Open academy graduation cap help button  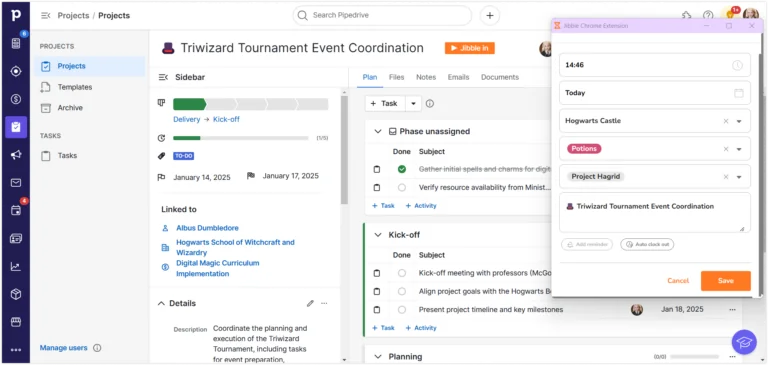(744, 341)
